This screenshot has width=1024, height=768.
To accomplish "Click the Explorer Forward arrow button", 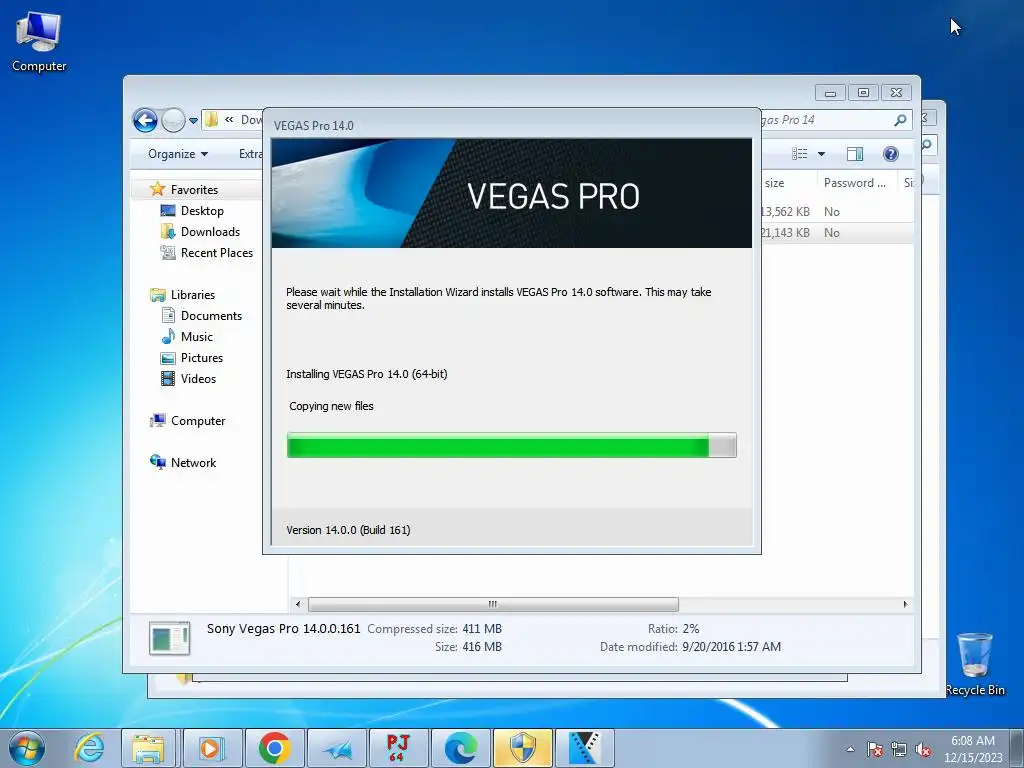I will [x=173, y=120].
